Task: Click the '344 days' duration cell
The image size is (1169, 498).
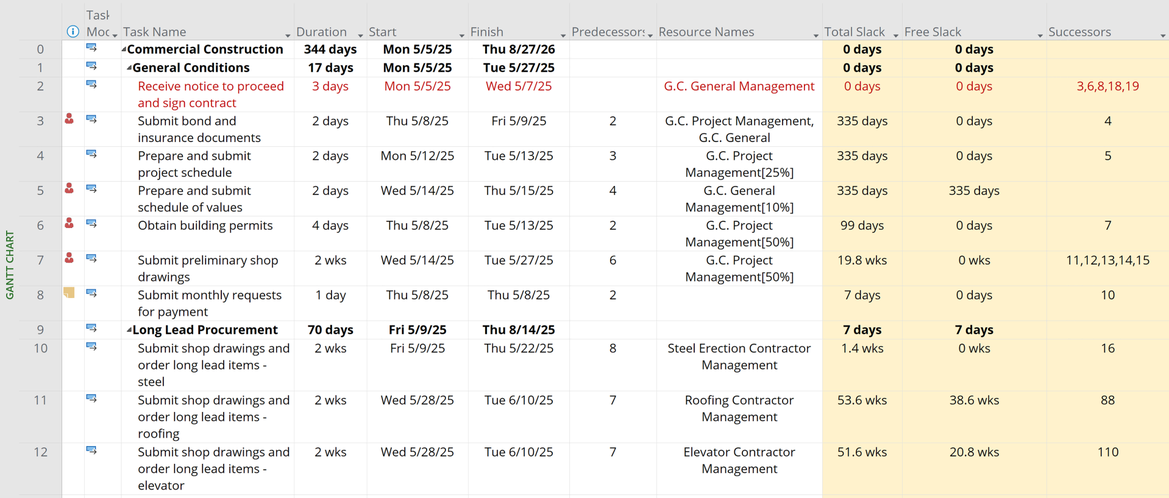Action: point(330,50)
